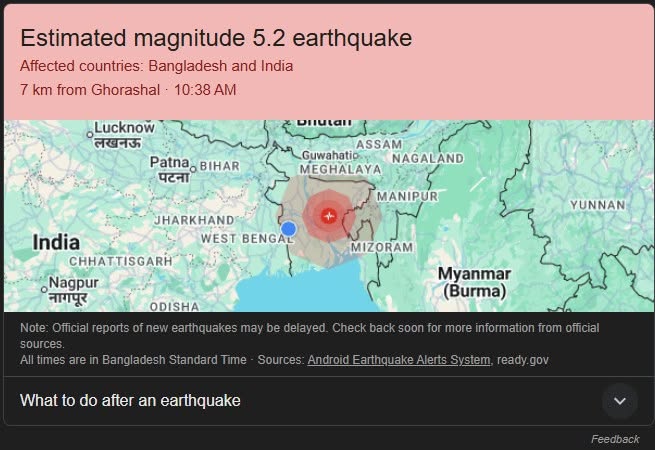Click the Manipur label on the map

pyautogui.click(x=408, y=196)
